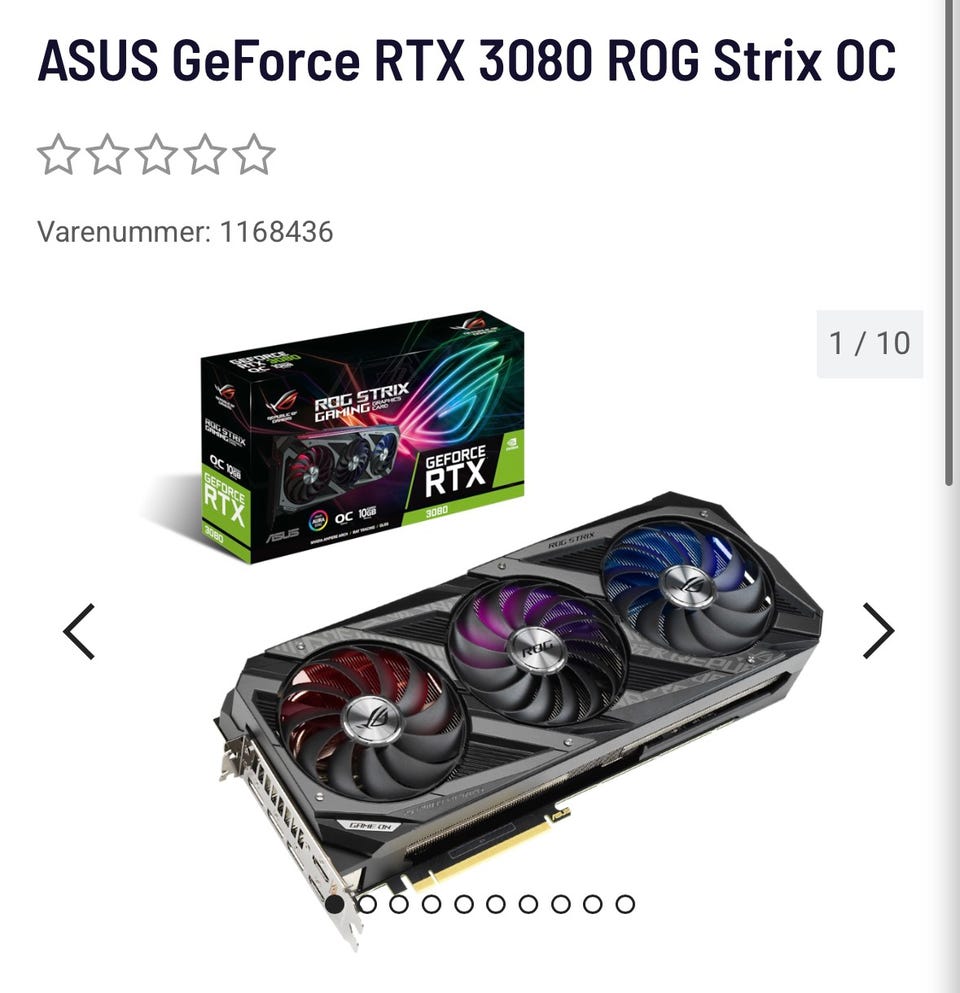The width and height of the screenshot is (960, 993).
Task: Click the third rating star
Action: (156, 154)
